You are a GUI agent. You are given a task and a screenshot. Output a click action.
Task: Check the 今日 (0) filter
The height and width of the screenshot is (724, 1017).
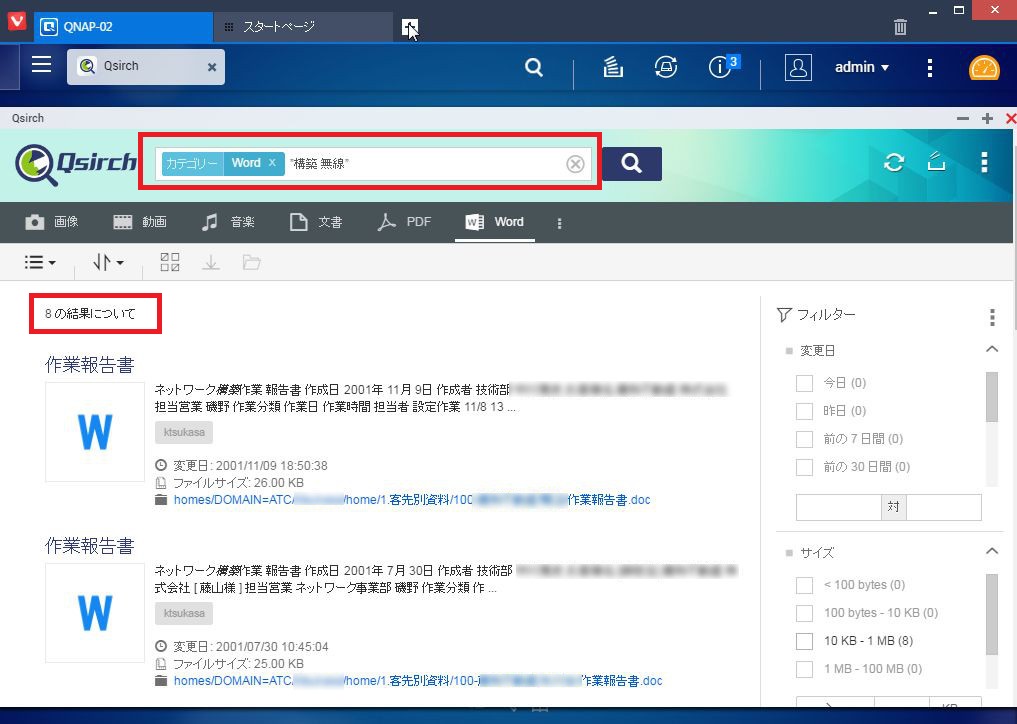click(804, 383)
